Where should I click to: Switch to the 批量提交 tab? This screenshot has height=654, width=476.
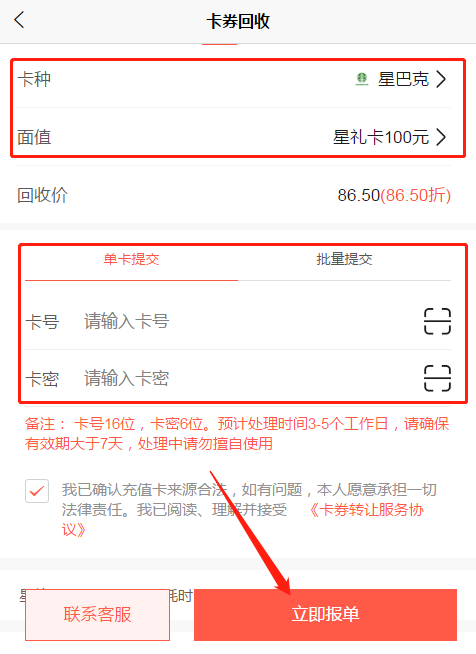click(344, 259)
